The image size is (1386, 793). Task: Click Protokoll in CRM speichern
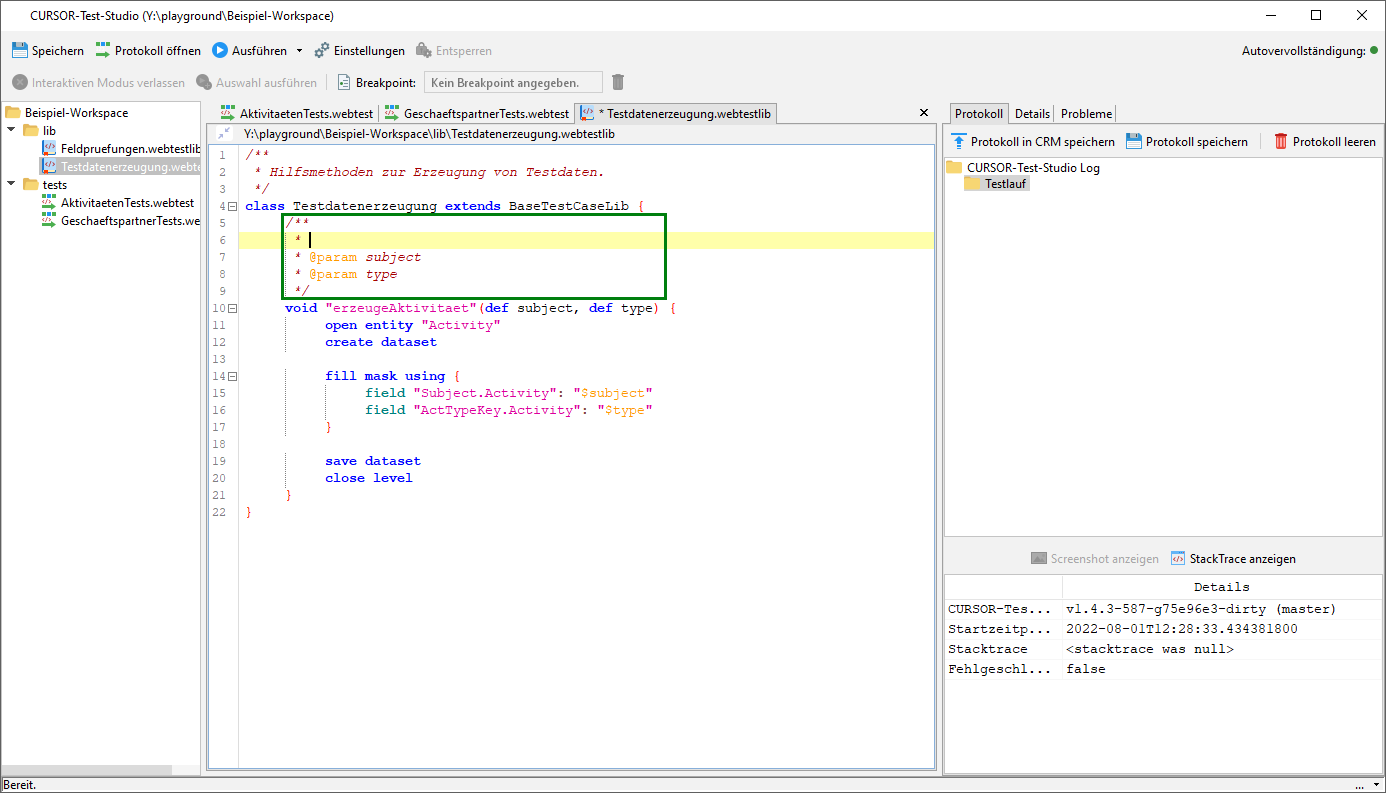(x=1033, y=142)
